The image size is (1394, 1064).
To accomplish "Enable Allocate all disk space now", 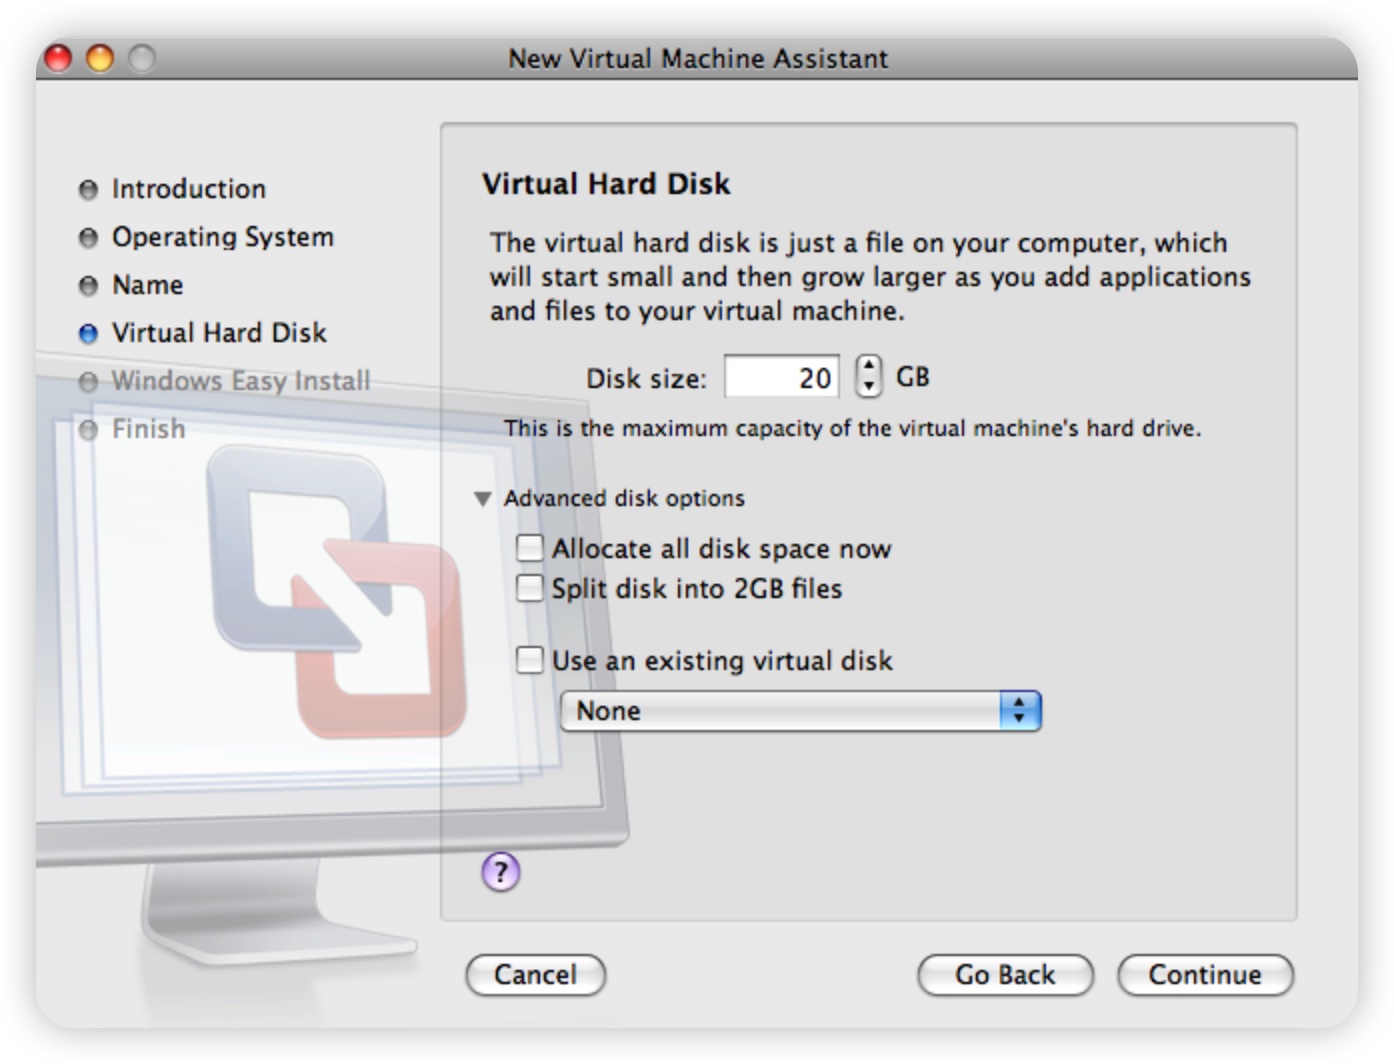I will pyautogui.click(x=529, y=548).
